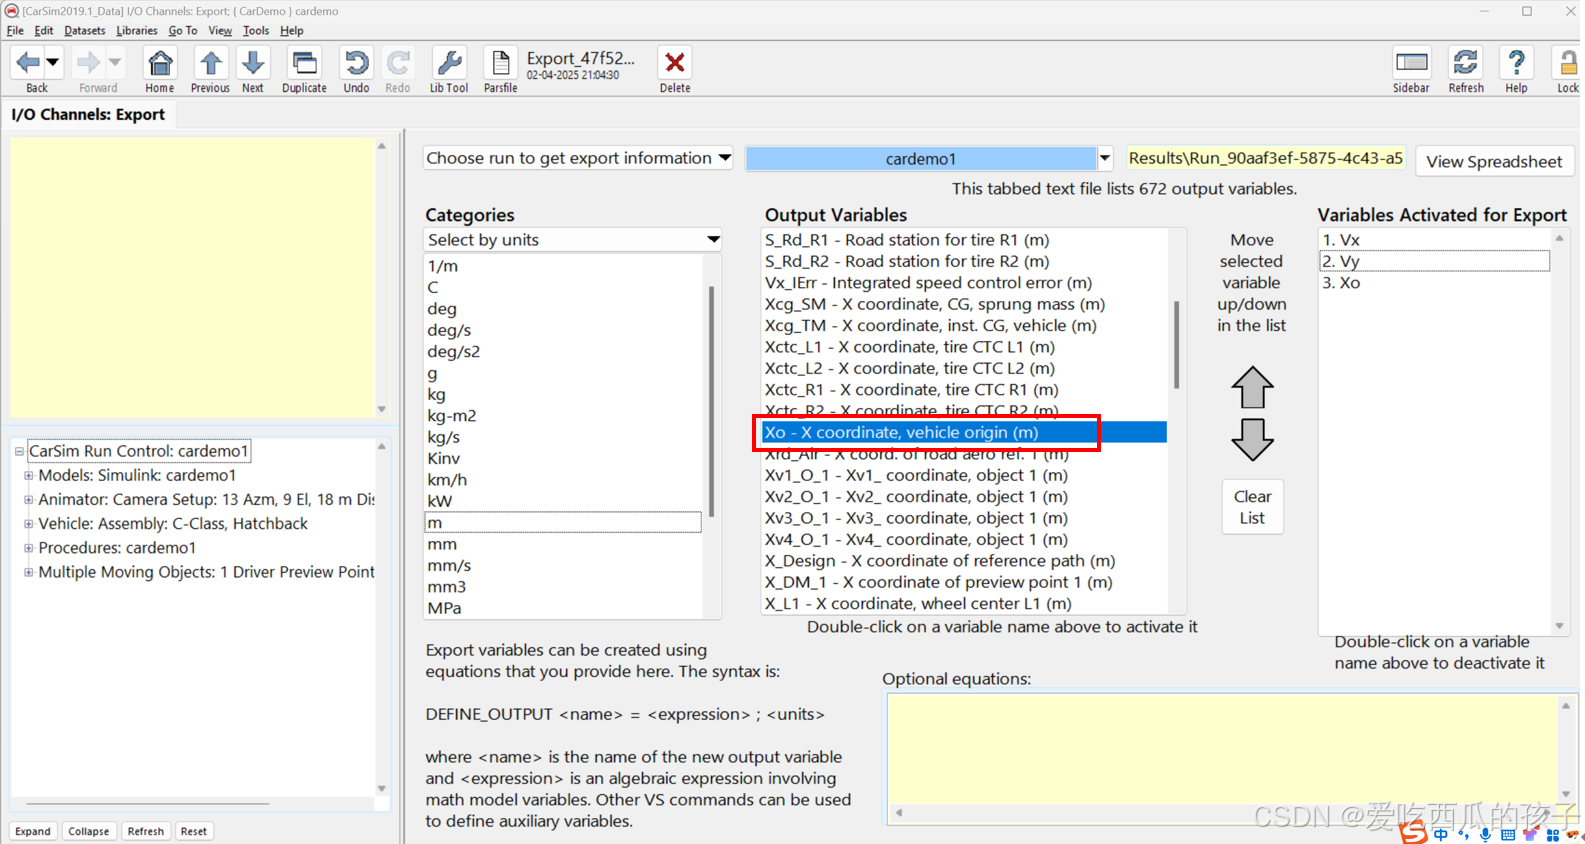This screenshot has width=1585, height=844.
Task: Open the Libraries menu
Action: [137, 31]
